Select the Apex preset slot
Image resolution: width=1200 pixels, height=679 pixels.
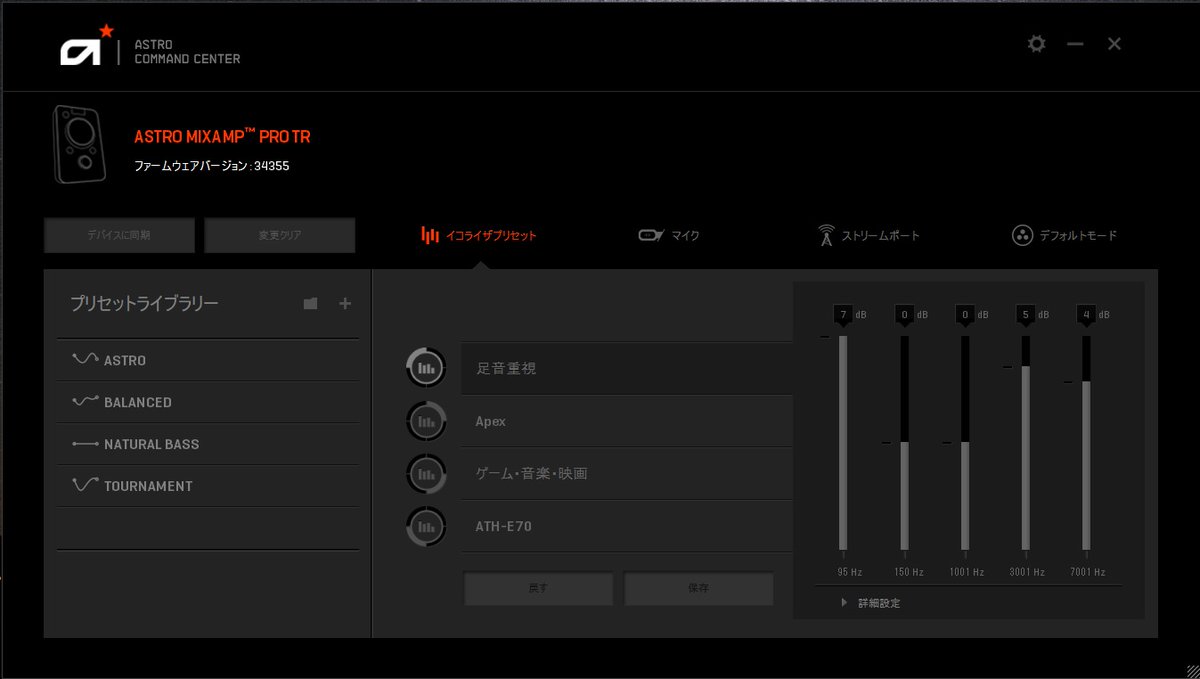pyautogui.click(x=626, y=421)
